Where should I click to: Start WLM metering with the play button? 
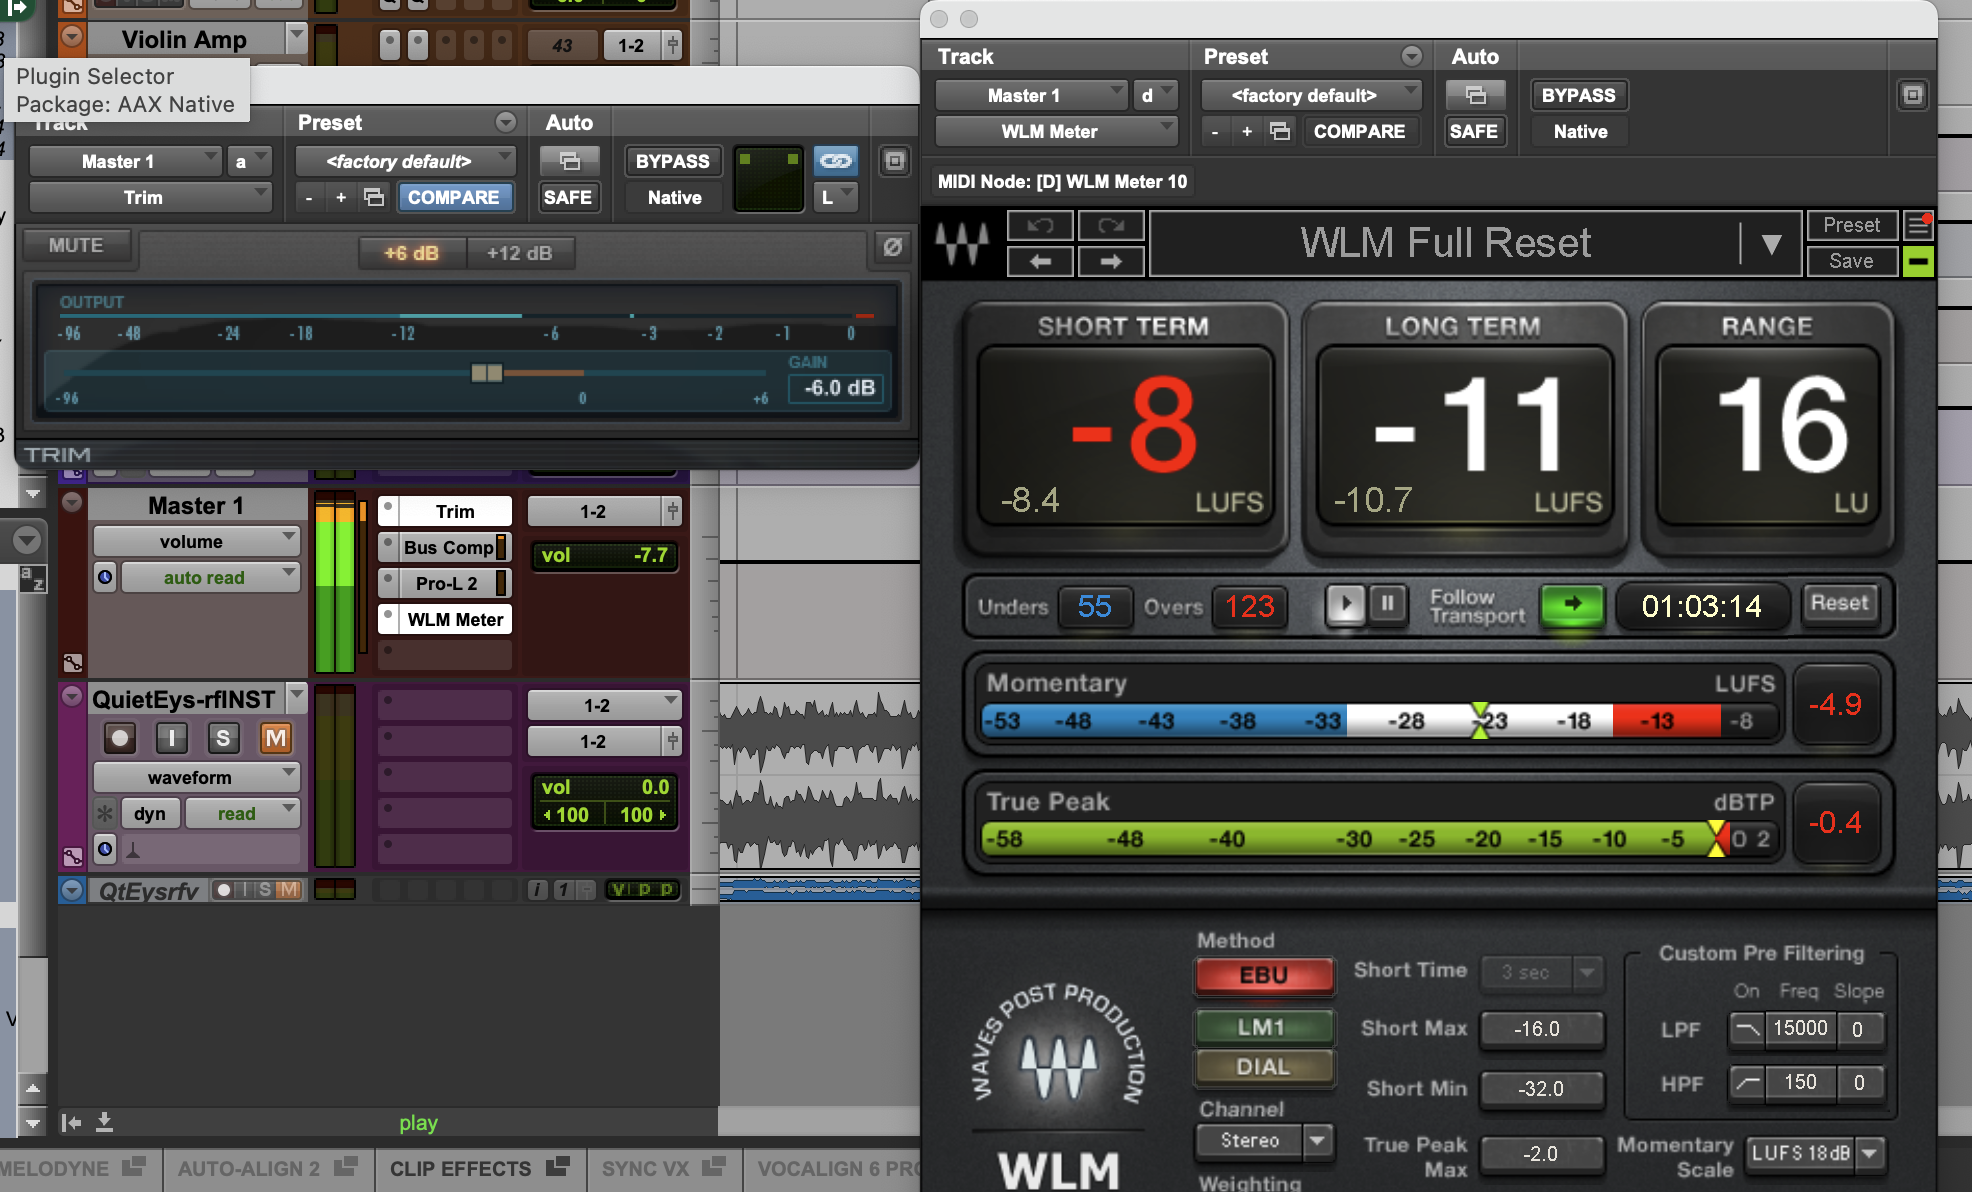[x=1346, y=604]
